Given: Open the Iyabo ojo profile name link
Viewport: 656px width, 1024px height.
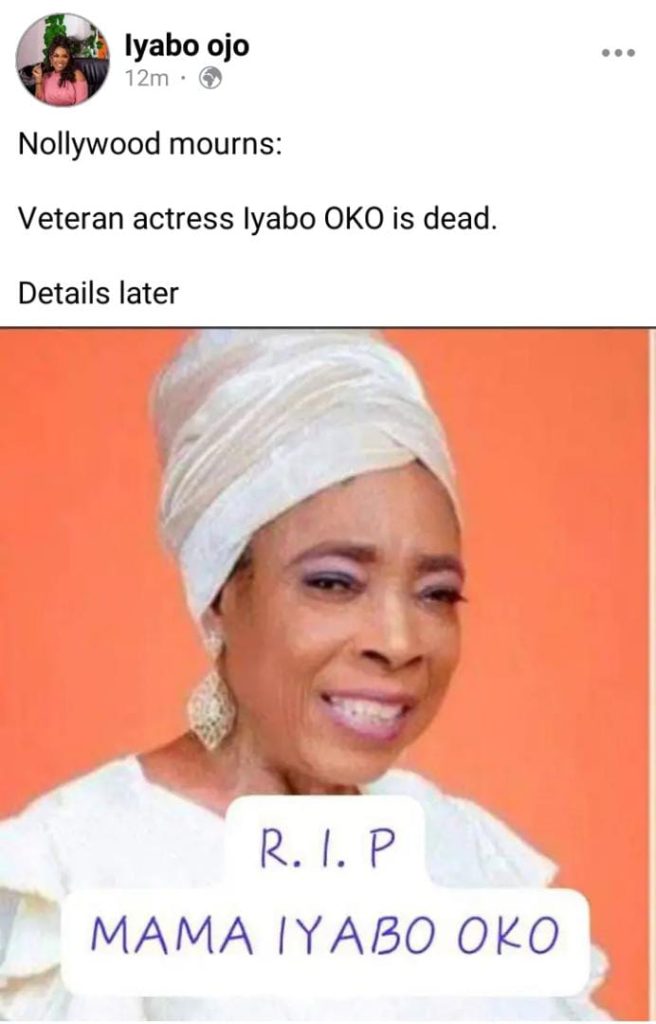Looking at the screenshot, I should tap(187, 46).
